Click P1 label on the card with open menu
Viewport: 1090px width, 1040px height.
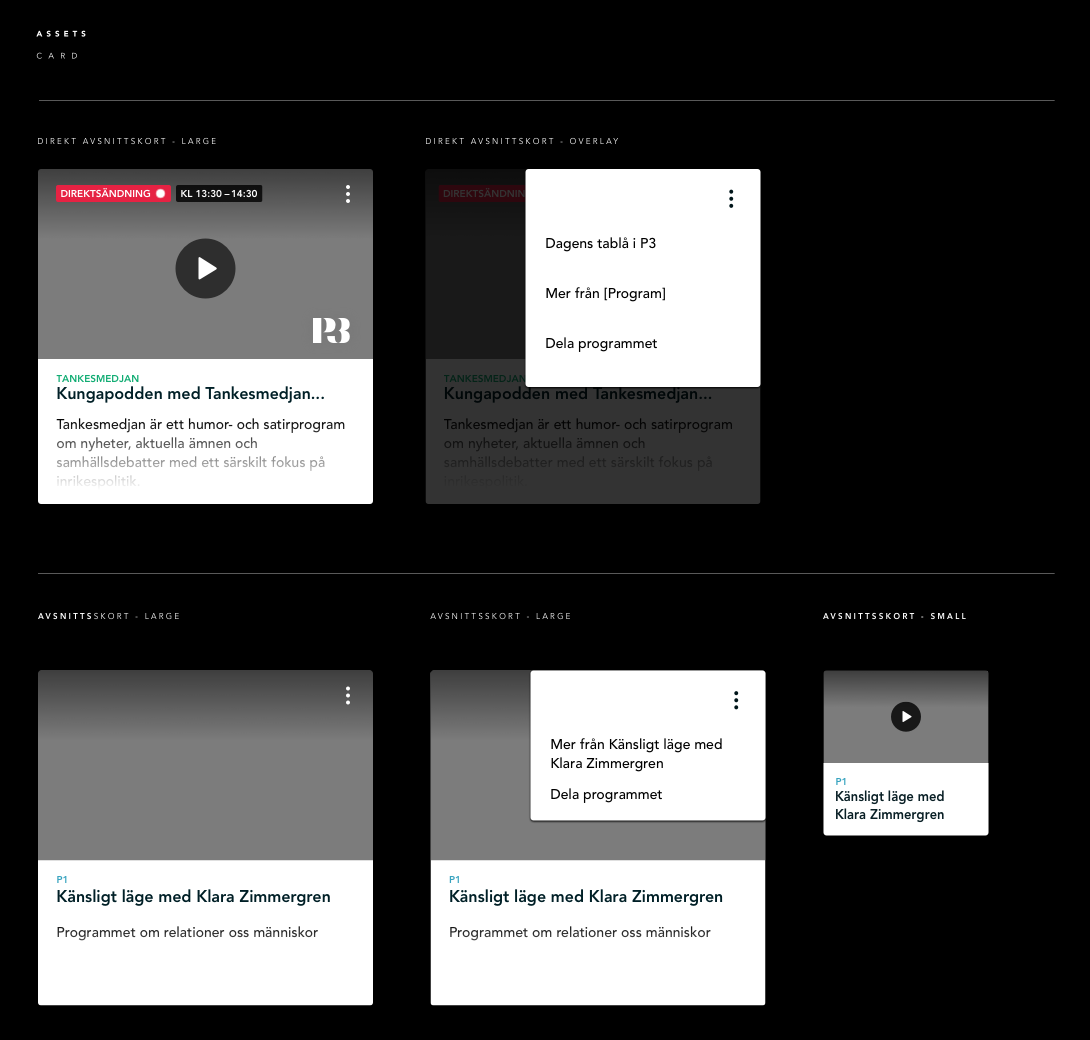point(455,879)
